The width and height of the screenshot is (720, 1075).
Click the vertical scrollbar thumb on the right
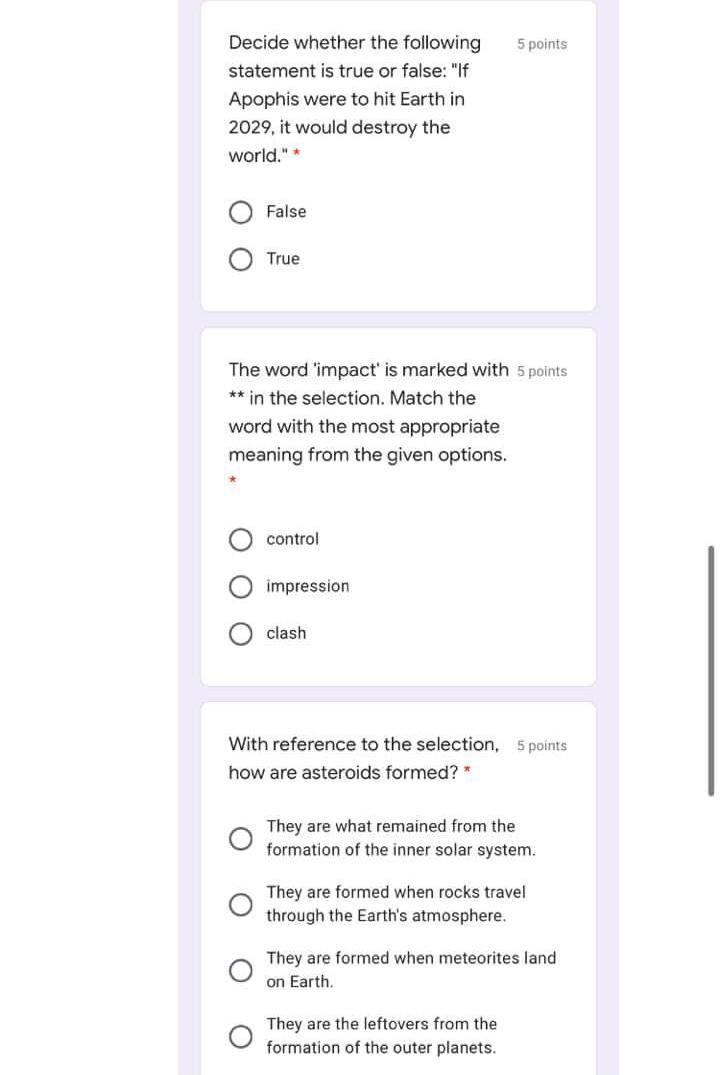point(711,670)
